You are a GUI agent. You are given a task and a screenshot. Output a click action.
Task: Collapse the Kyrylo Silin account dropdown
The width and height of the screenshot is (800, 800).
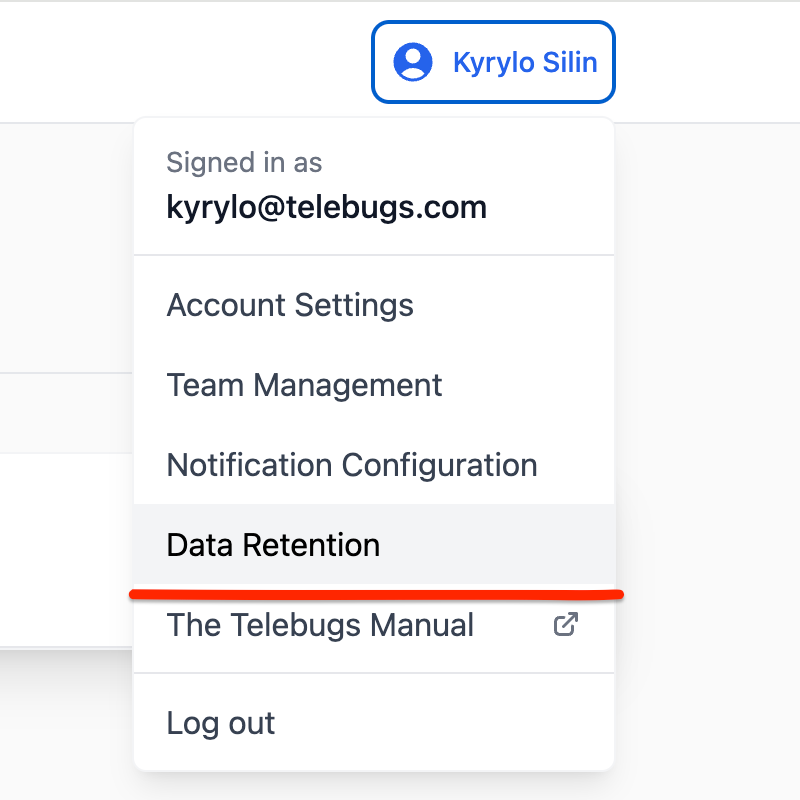[x=493, y=62]
